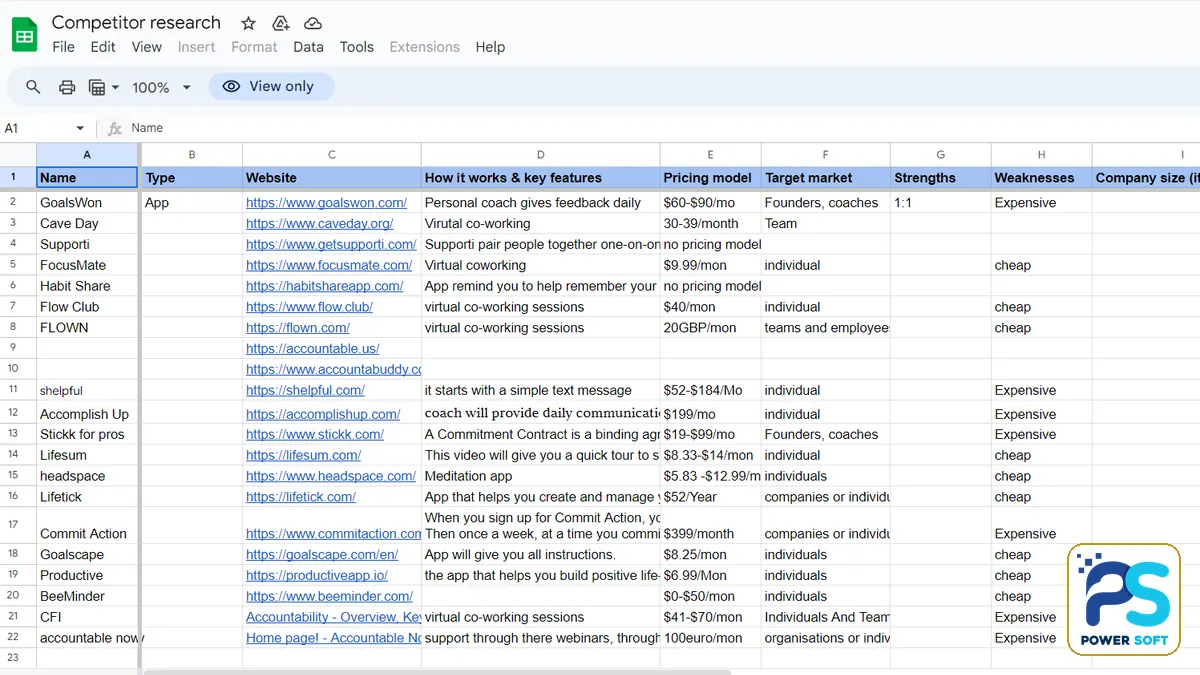Click the View only button
The image size is (1200, 675).
tap(271, 87)
